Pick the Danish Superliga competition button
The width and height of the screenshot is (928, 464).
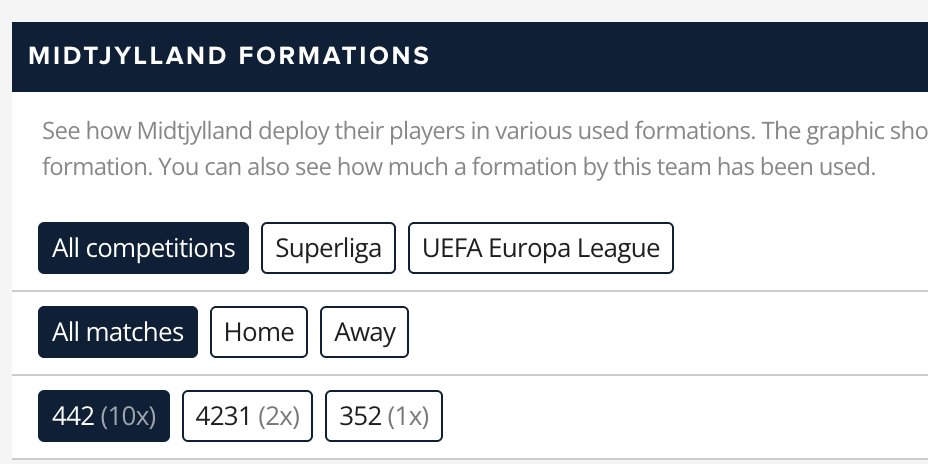coord(328,248)
